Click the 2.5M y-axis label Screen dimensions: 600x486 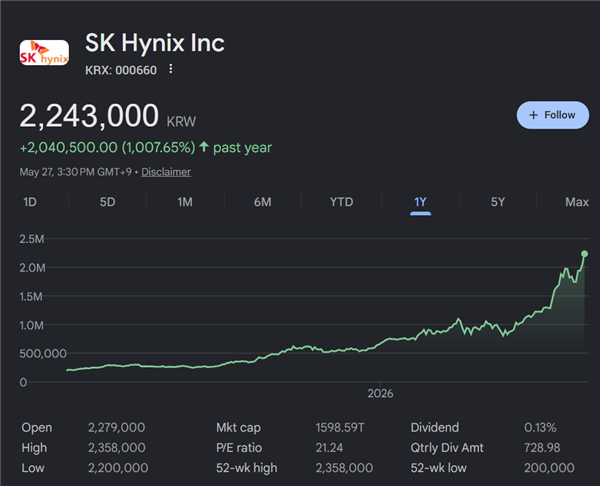[x=32, y=239]
